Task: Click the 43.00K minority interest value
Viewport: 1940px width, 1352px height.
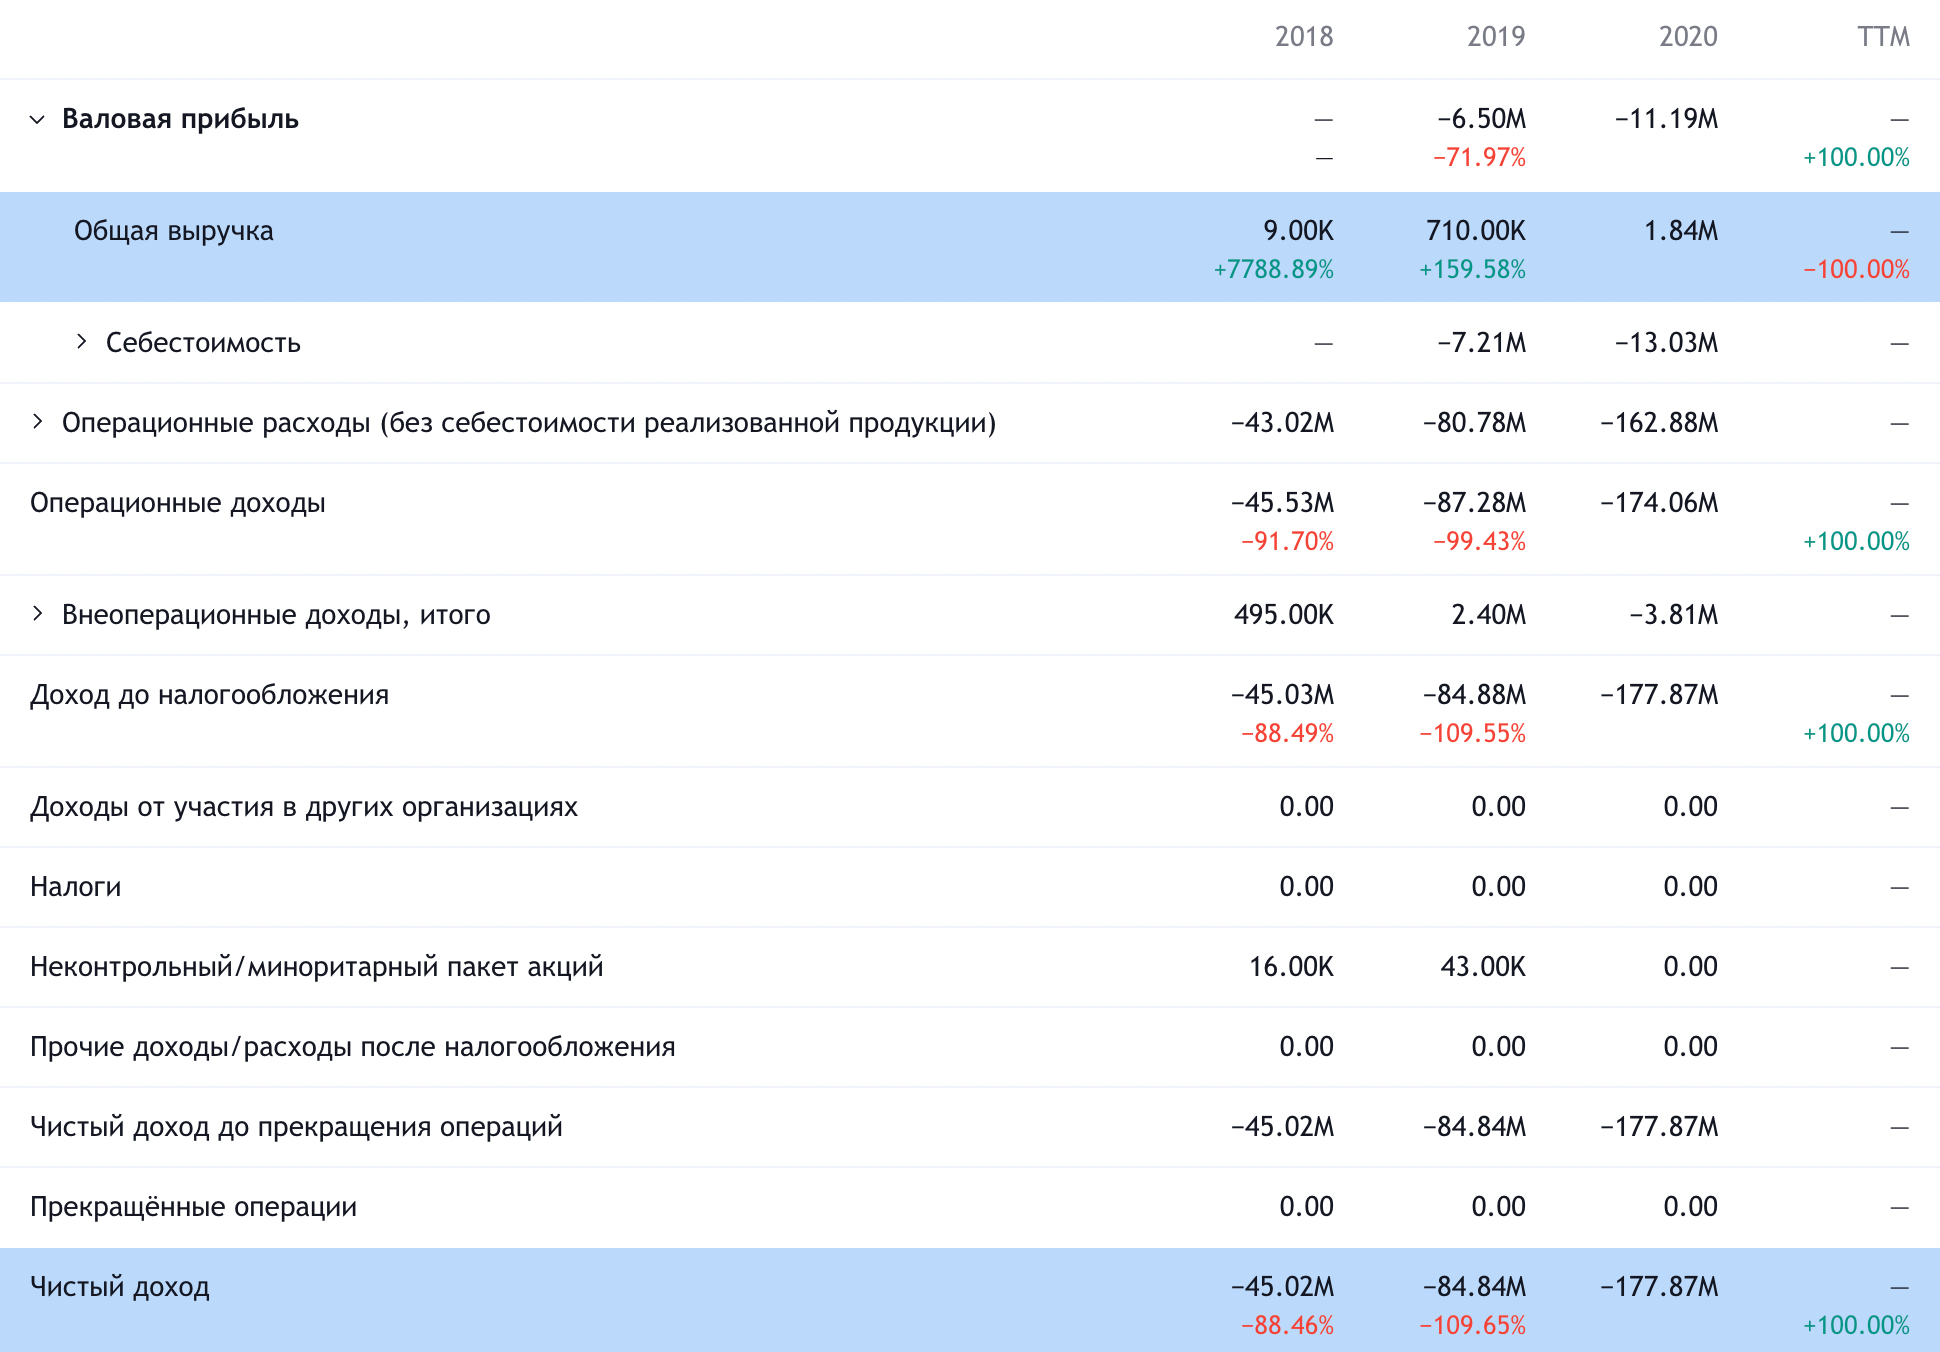Action: point(1483,967)
